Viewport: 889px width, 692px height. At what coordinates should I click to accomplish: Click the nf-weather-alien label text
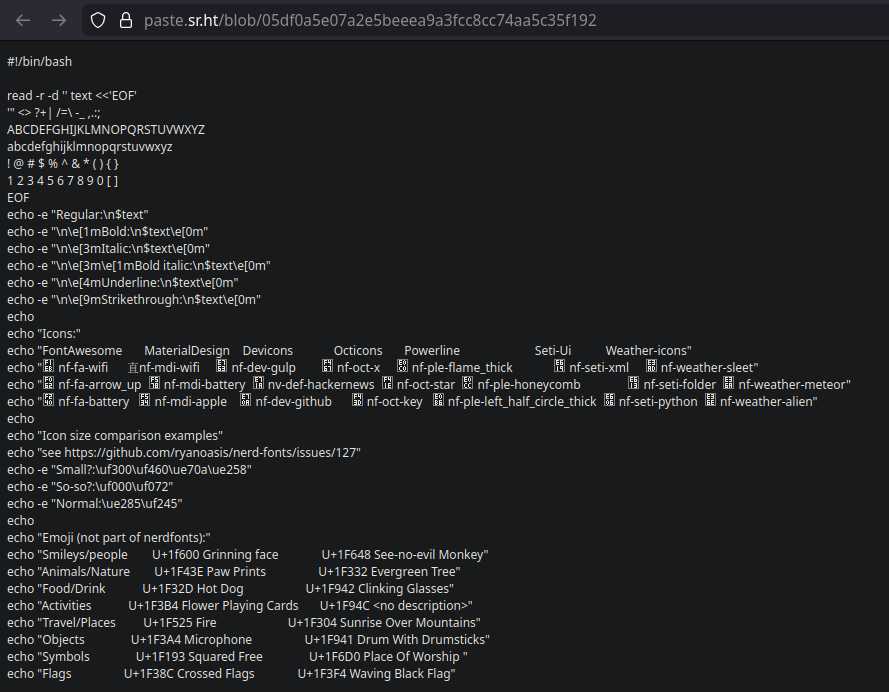tap(768, 402)
